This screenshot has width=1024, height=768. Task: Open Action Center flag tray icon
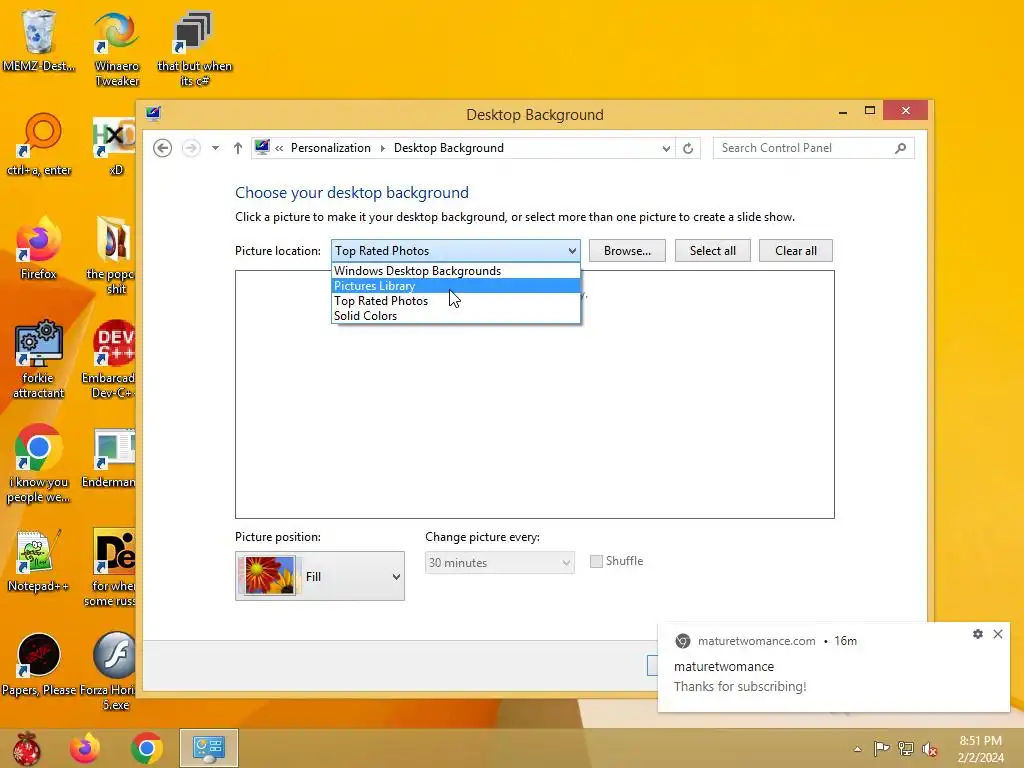(882, 749)
